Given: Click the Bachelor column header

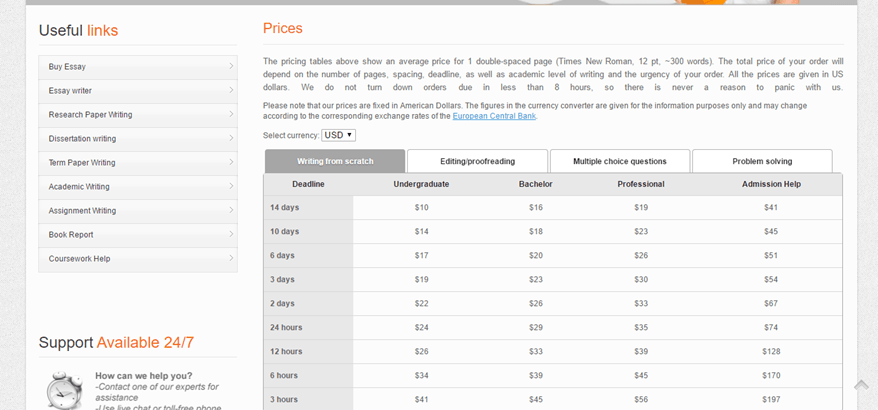Looking at the screenshot, I should (x=535, y=184).
